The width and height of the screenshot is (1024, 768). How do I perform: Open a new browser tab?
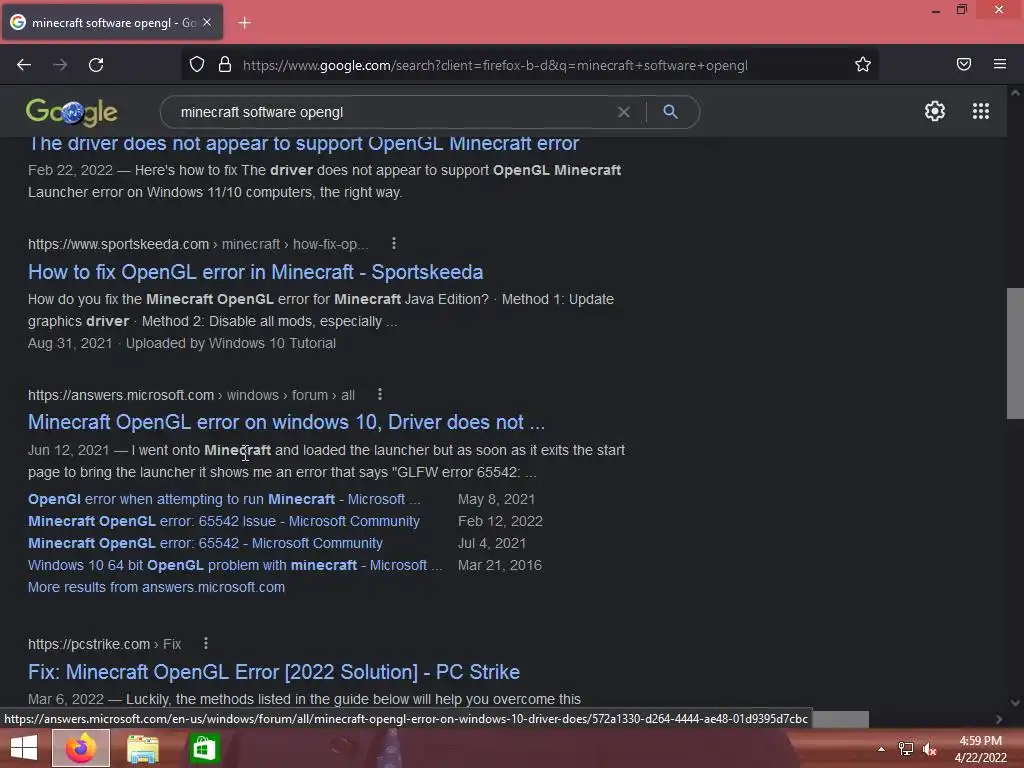coord(244,23)
